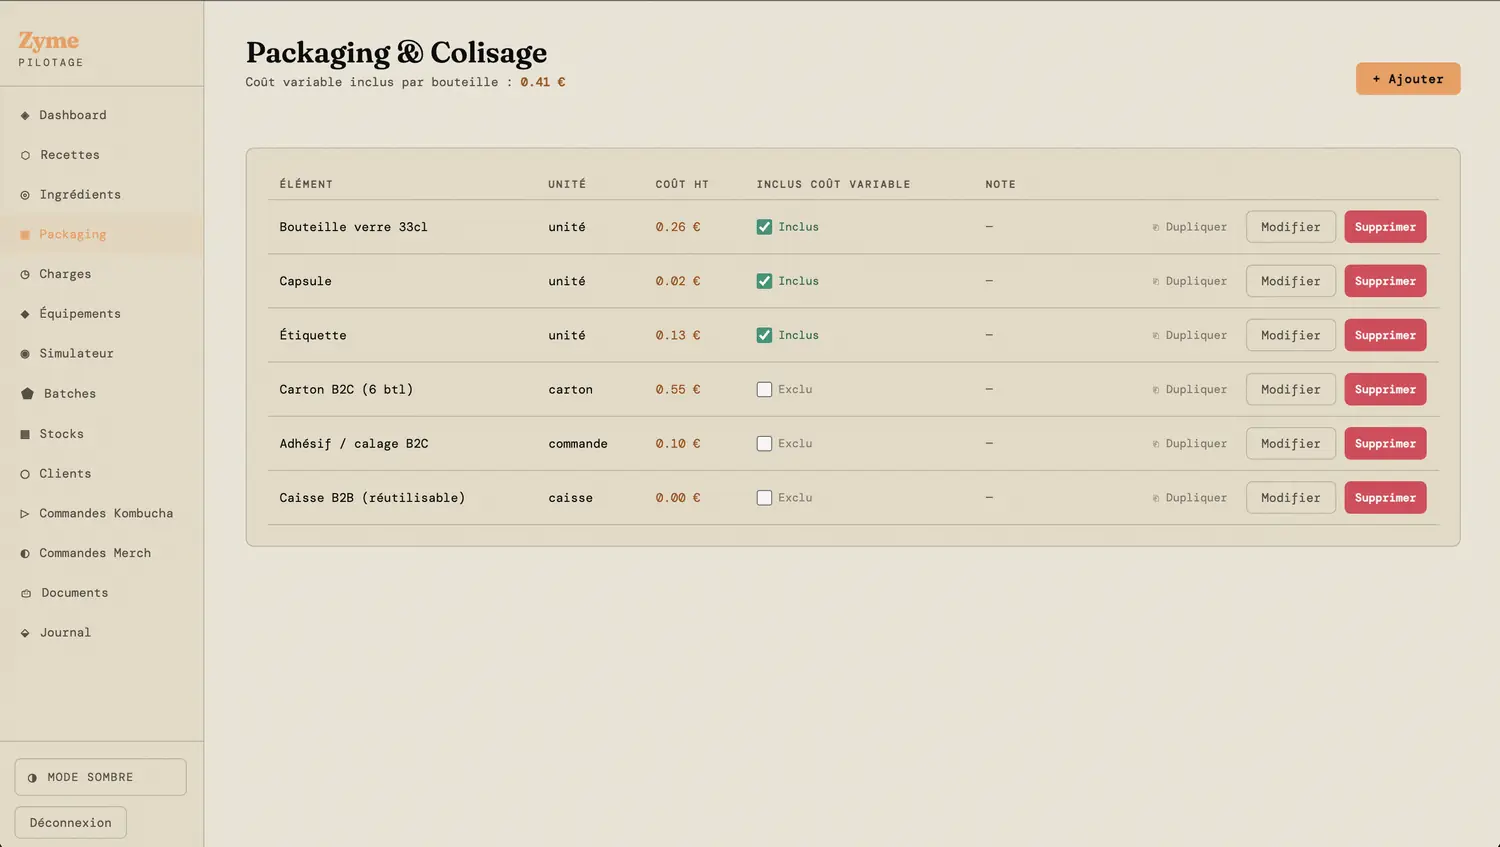Click Modifier for Carton B2C row
The height and width of the screenshot is (847, 1500).
[1290, 389]
